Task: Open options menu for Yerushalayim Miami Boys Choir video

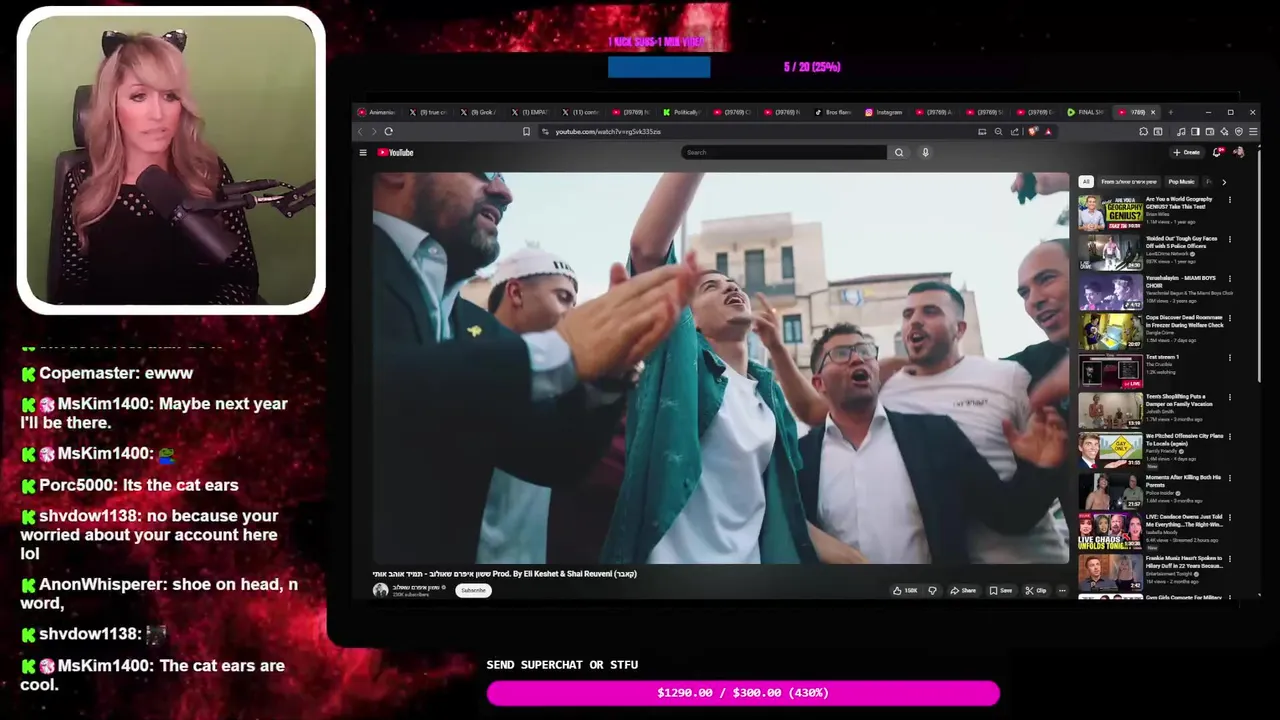Action: (1230, 279)
